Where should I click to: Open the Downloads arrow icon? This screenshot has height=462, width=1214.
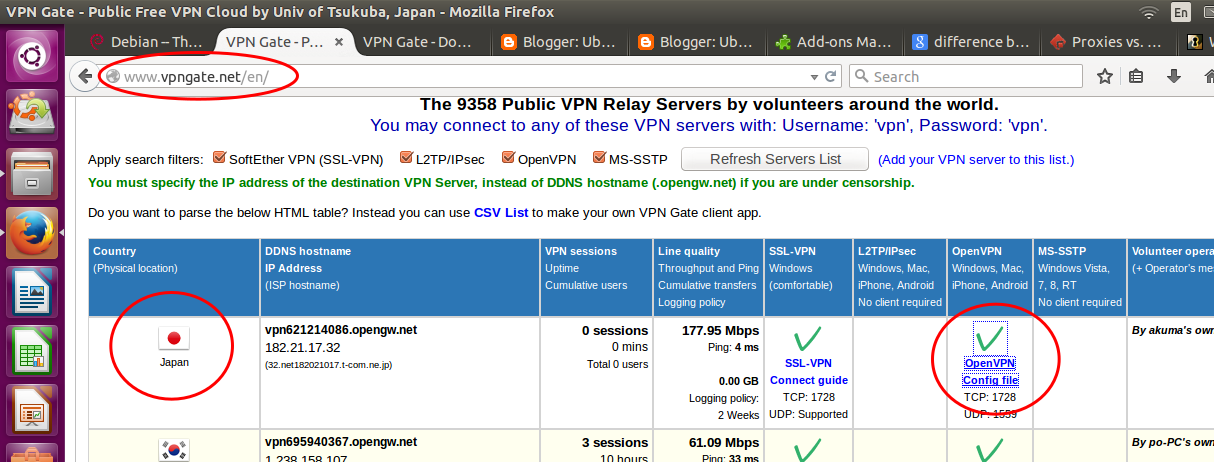click(1175, 76)
